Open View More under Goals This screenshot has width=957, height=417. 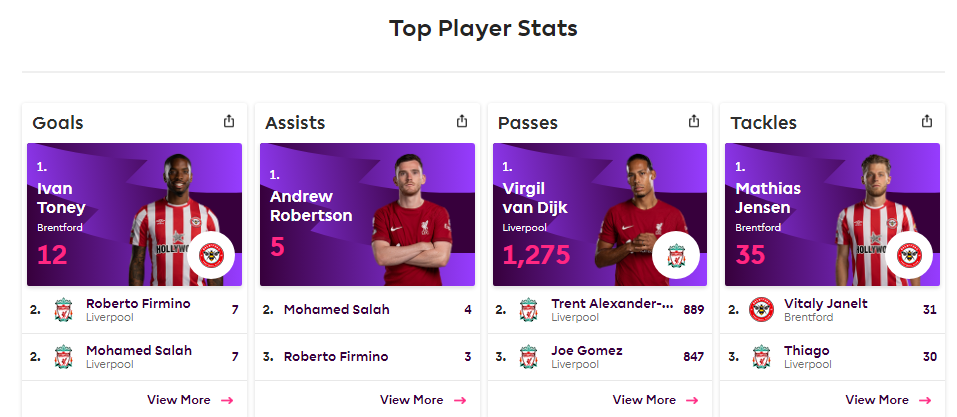click(190, 400)
